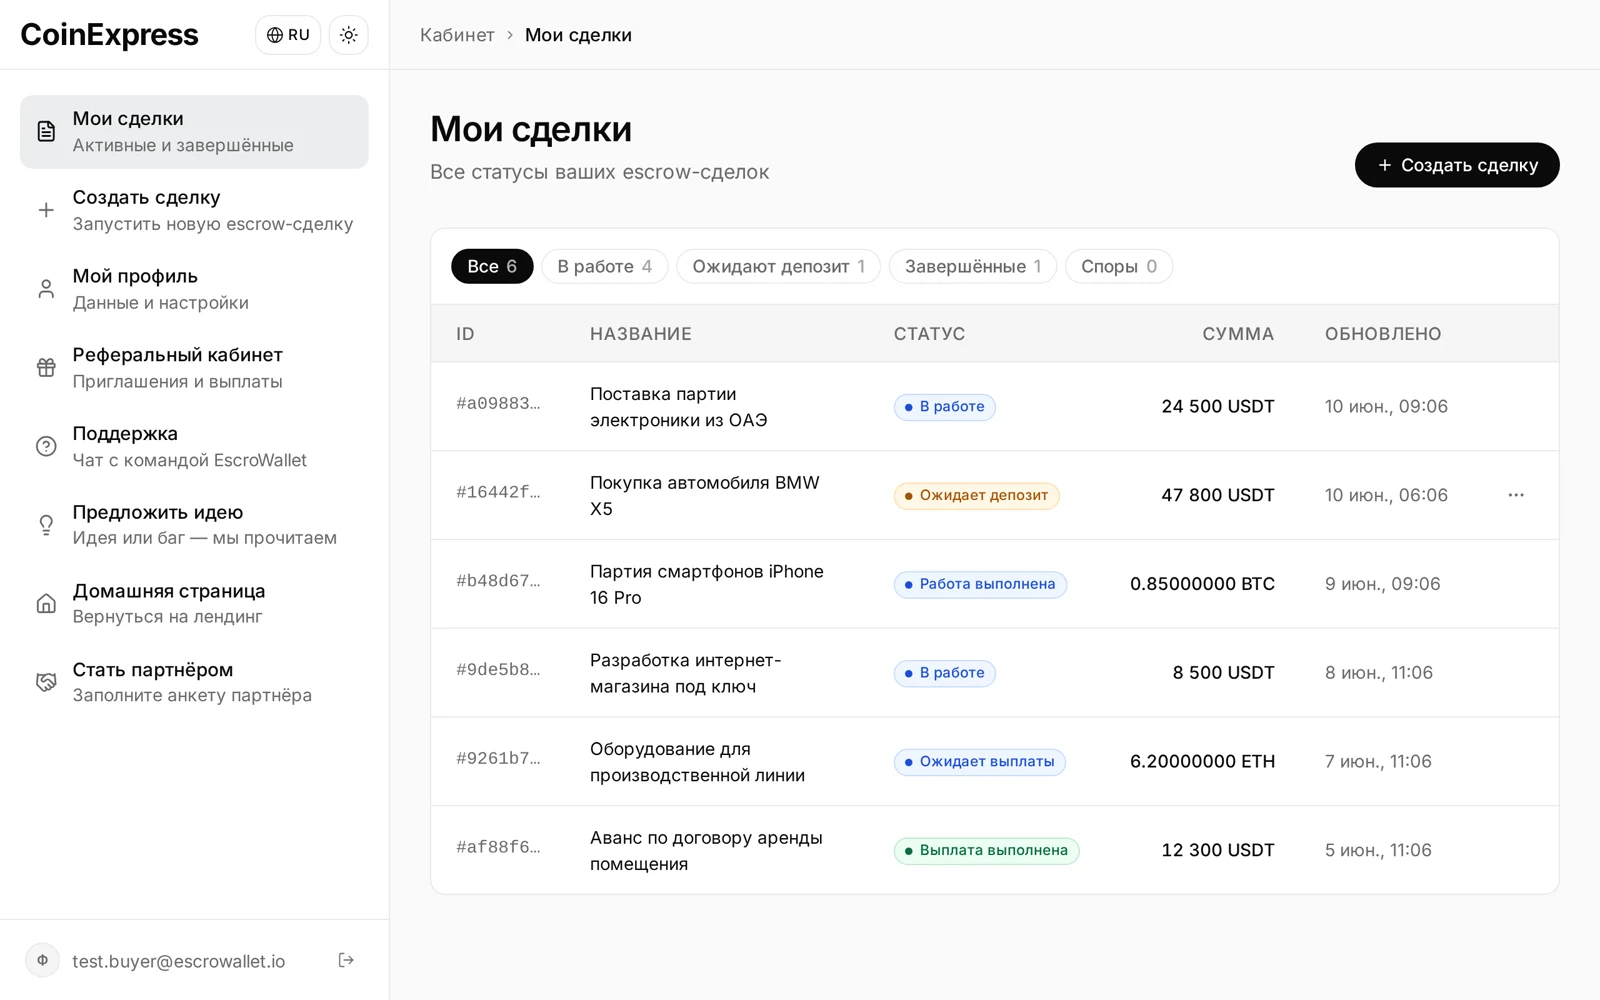Click the plus icon beside sidebar Создать сделку
Viewport: 1600px width, 1000px height.
(x=46, y=210)
